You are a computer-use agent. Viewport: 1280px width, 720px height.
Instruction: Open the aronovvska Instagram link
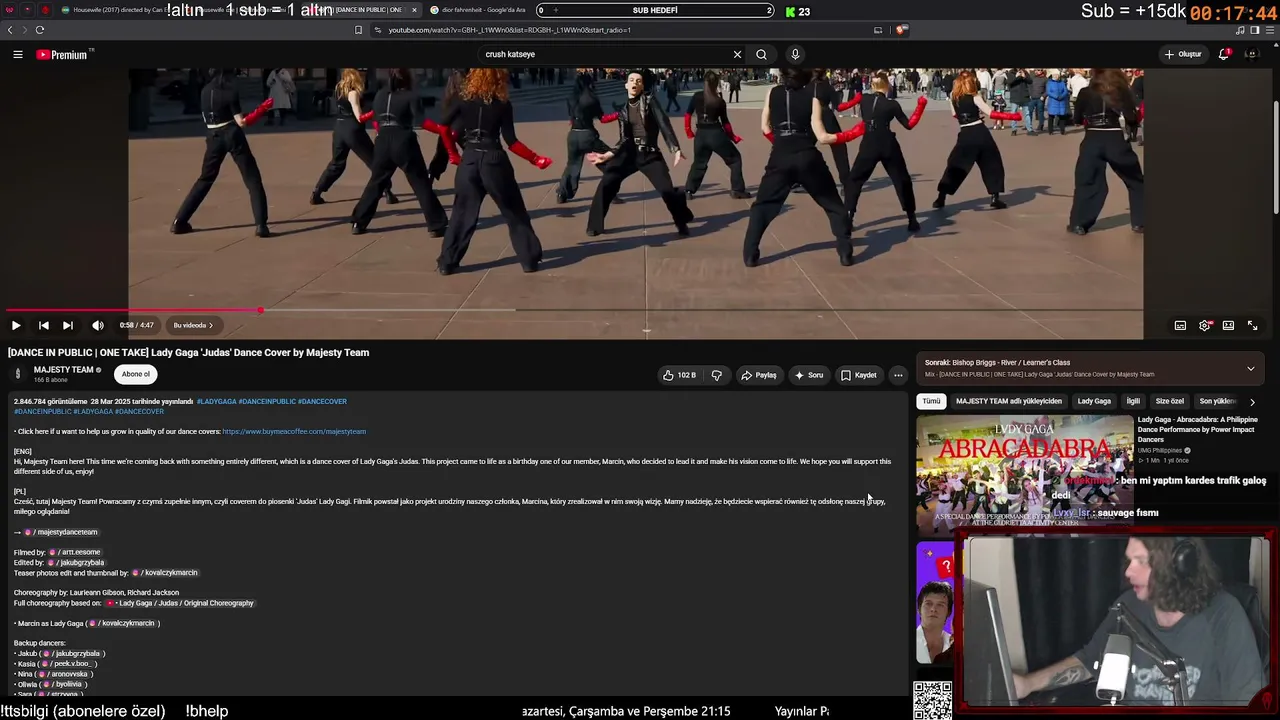coord(65,674)
